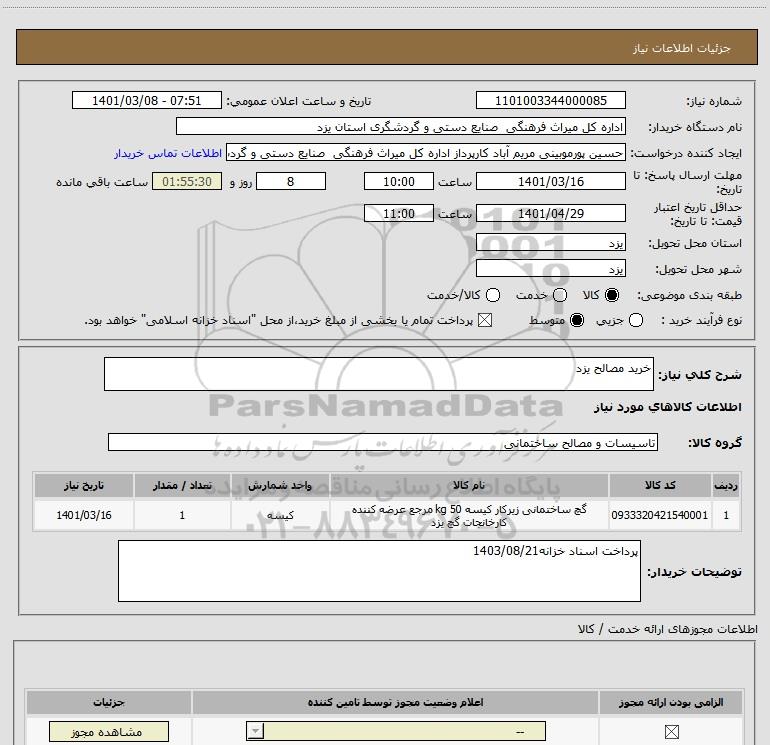
Task: Select the جزیی purchase type radio
Action: [x=636, y=321]
